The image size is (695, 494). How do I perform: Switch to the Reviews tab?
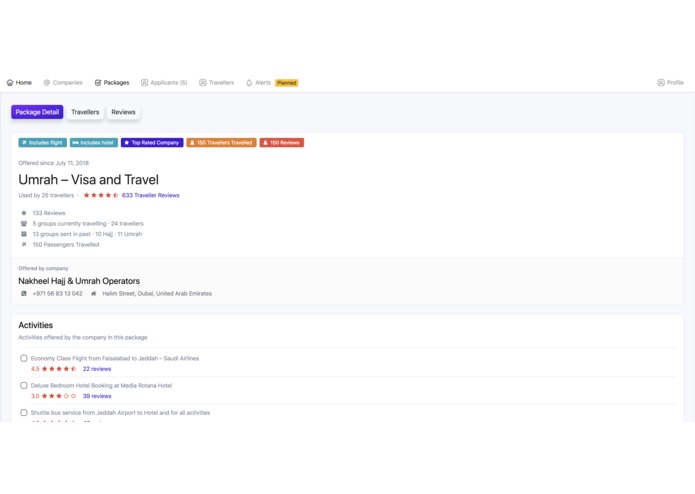(123, 112)
